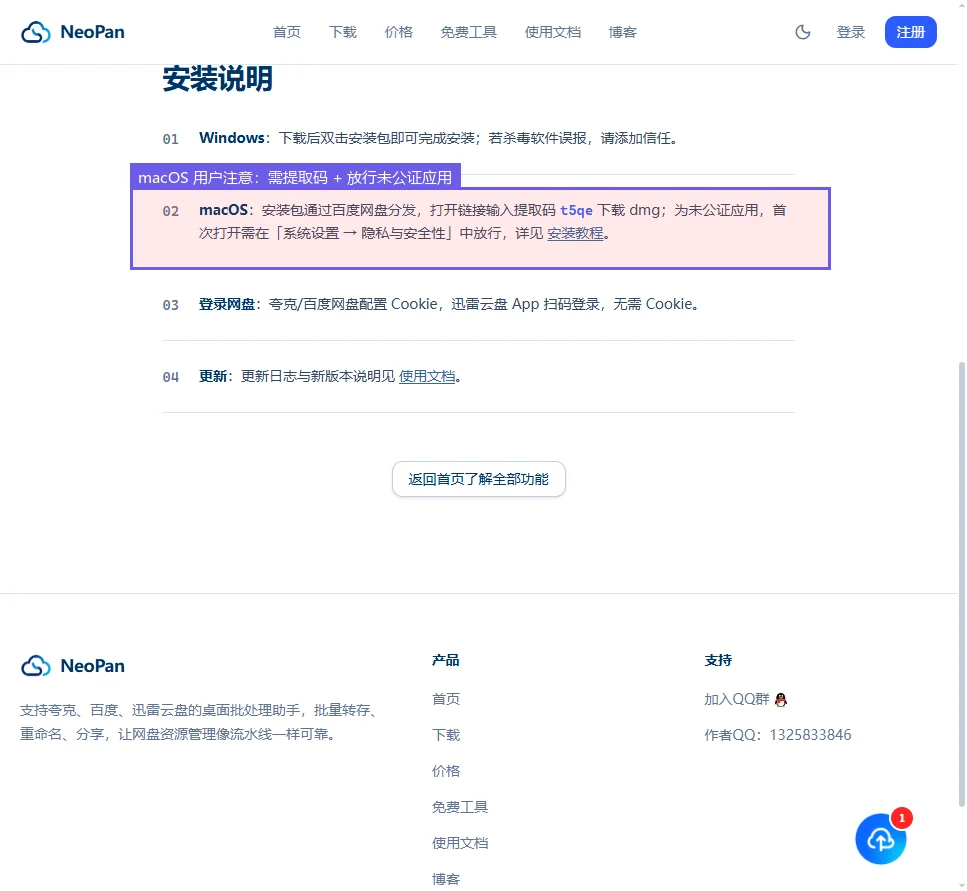Open footer 首页 link
Viewport: 967px width, 891px height.
pyautogui.click(x=446, y=699)
